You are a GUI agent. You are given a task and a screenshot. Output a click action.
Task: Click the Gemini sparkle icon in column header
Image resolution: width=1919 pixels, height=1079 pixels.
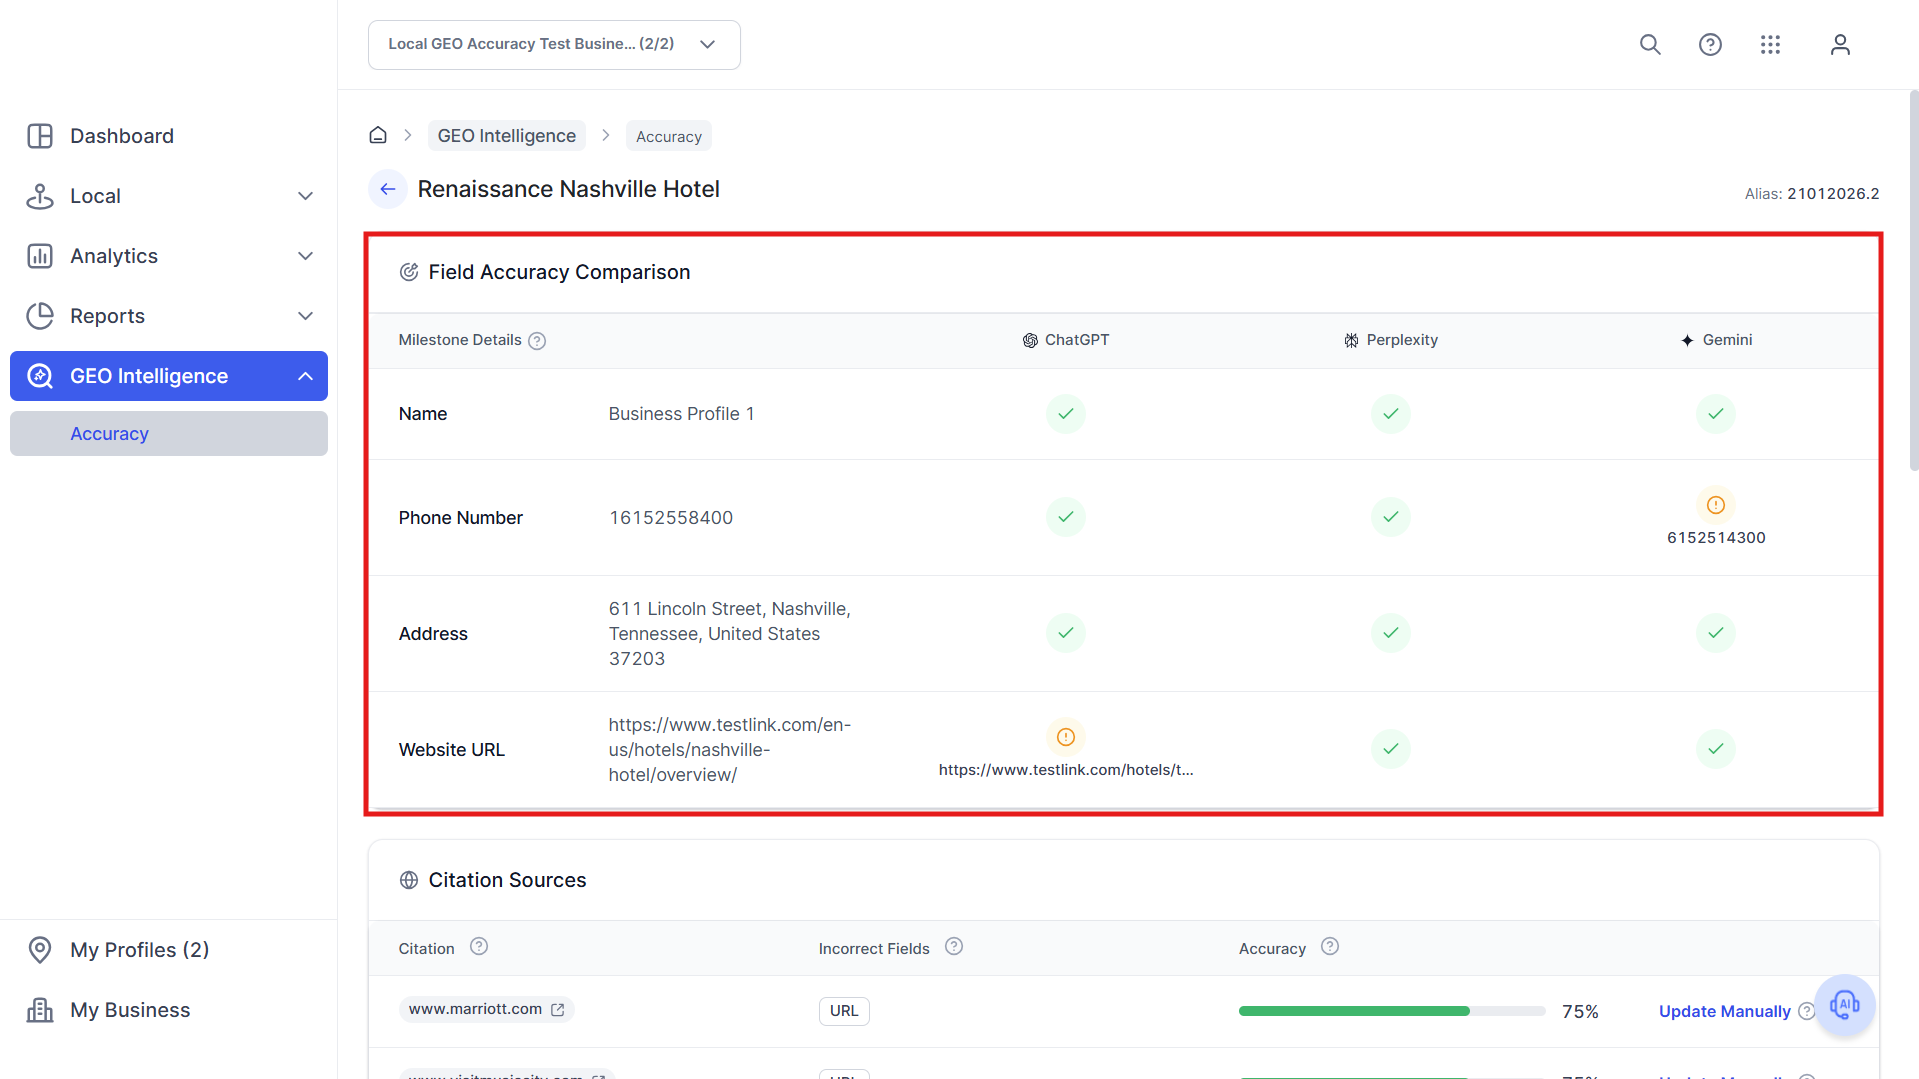[x=1687, y=341]
